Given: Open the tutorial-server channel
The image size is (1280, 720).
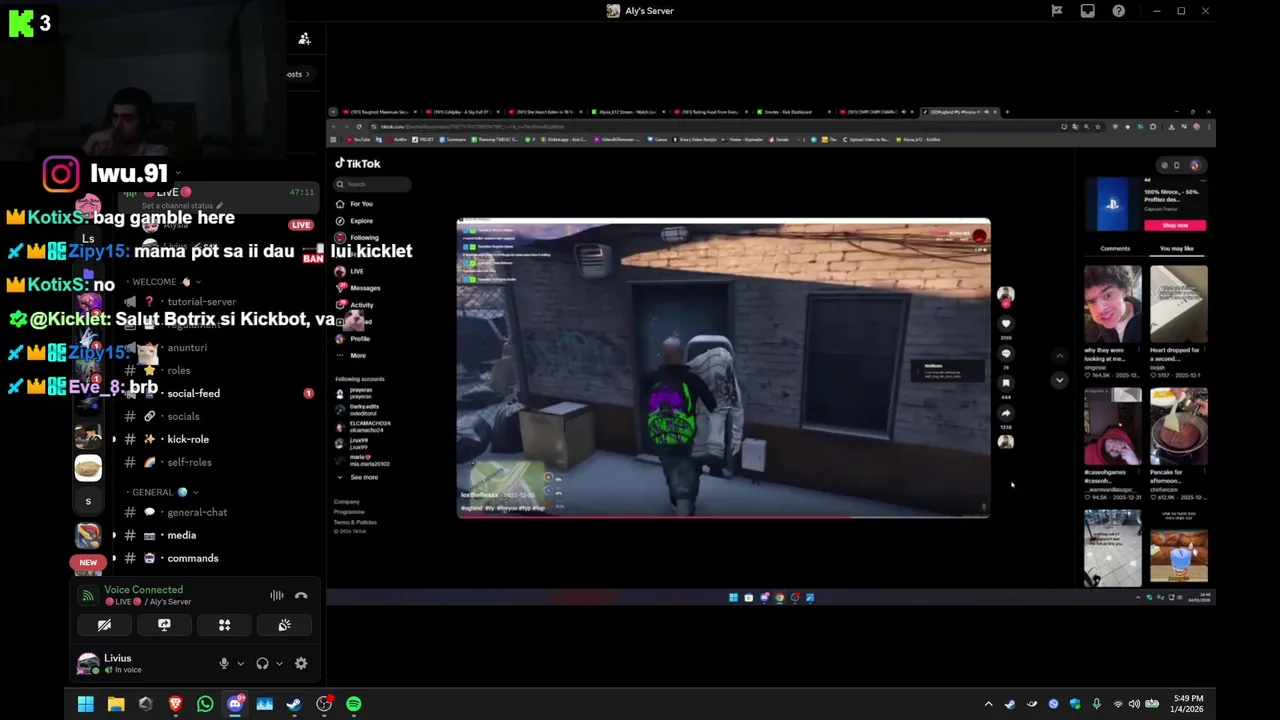Looking at the screenshot, I should click(x=201, y=301).
